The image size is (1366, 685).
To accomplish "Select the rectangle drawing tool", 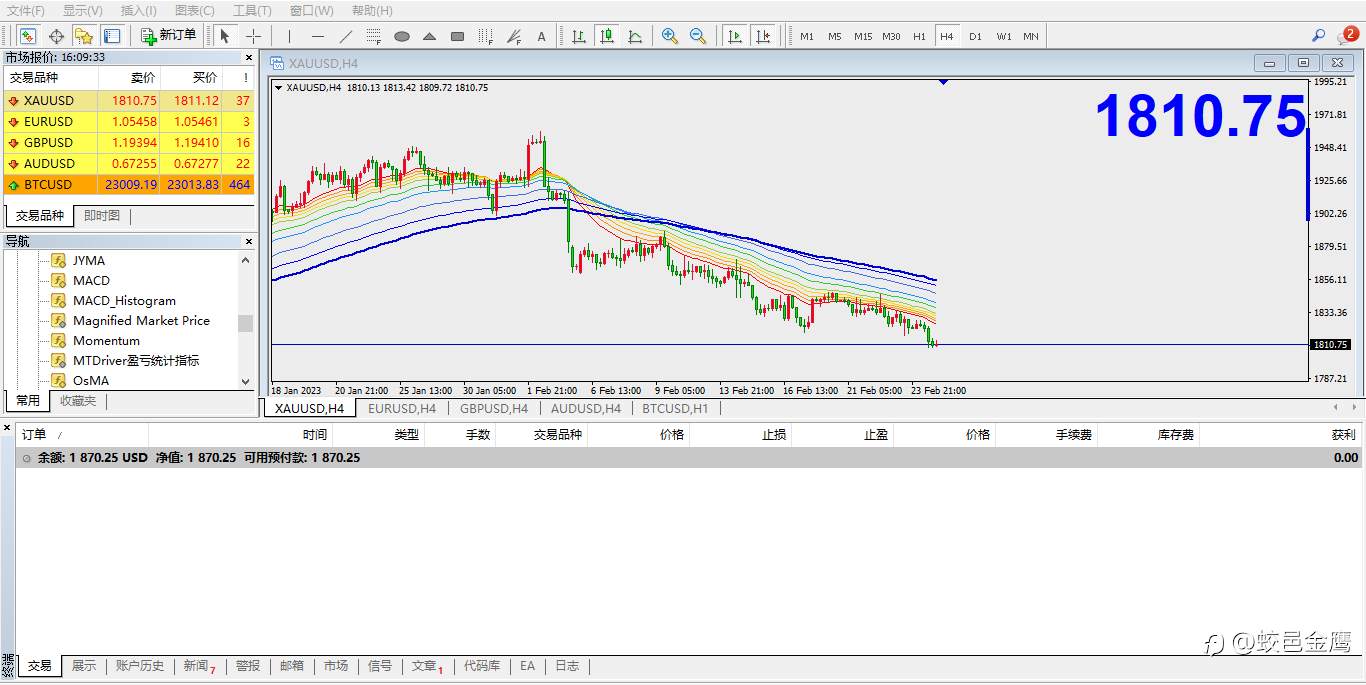I will tap(457, 36).
